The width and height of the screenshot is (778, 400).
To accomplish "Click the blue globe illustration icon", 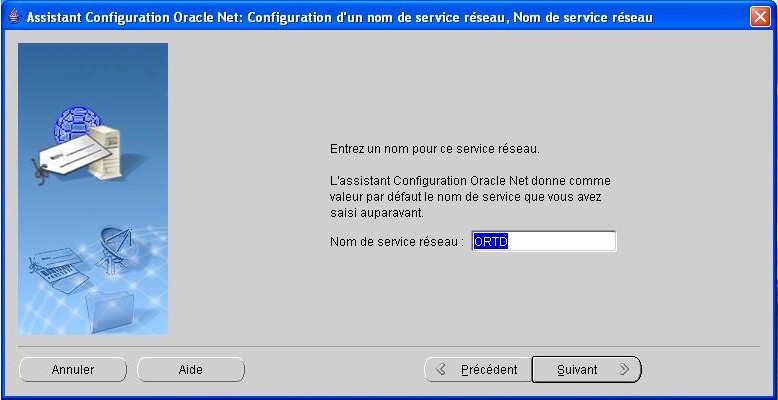I will [76, 124].
